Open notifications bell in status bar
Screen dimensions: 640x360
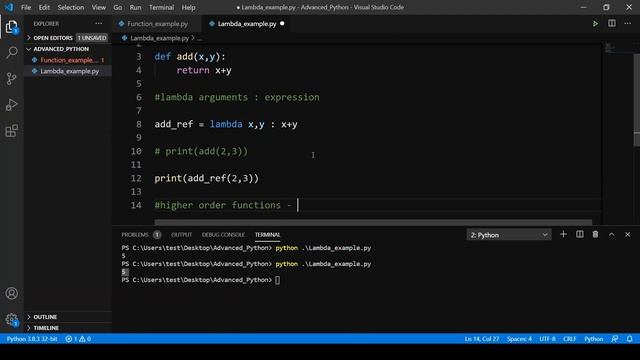(629, 339)
